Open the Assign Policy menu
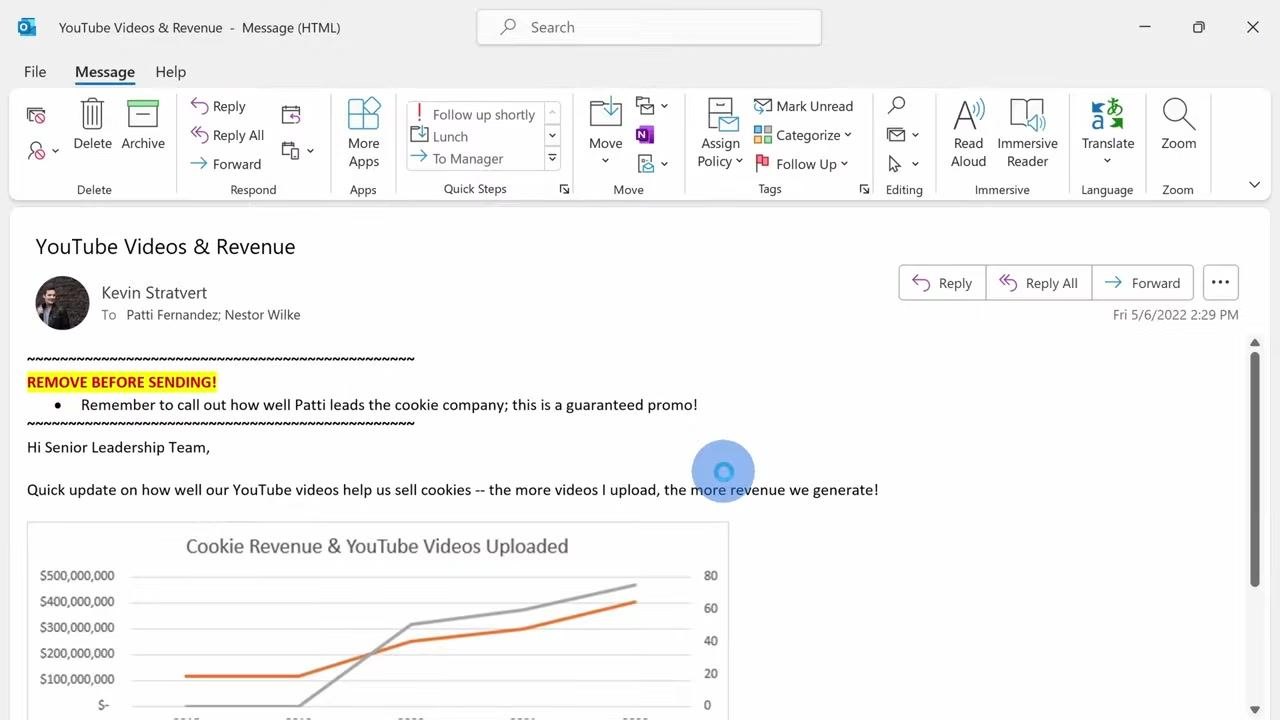 [720, 133]
